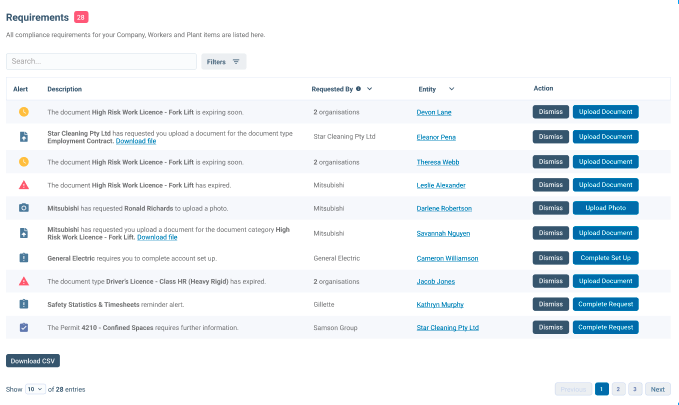Download file for Employment Contract request

136,141
